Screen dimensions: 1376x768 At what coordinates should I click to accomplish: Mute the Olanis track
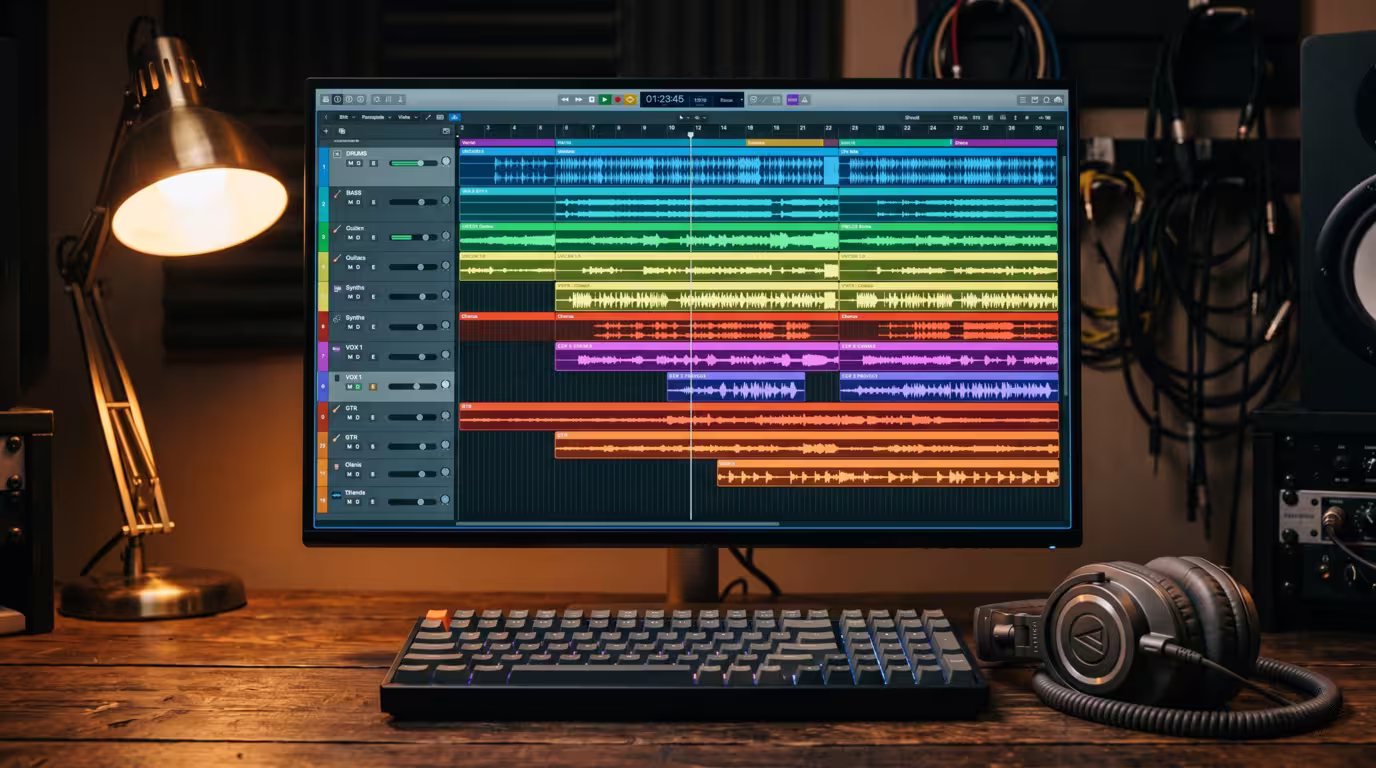point(349,474)
